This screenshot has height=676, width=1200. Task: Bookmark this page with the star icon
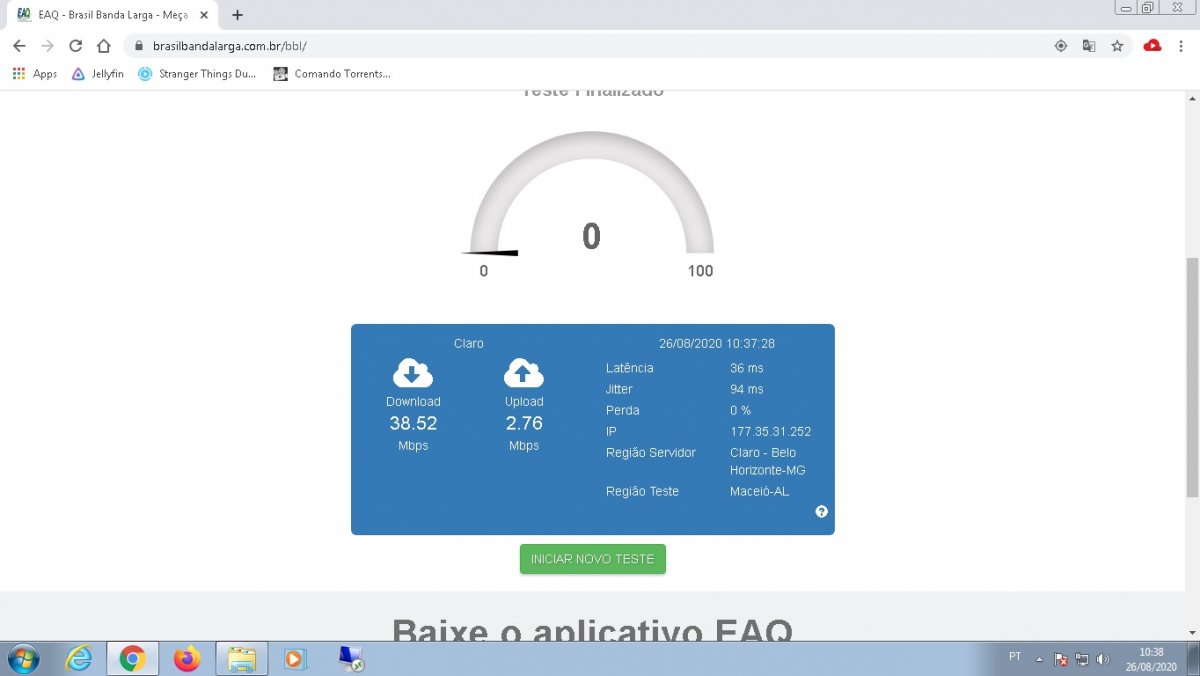1117,46
